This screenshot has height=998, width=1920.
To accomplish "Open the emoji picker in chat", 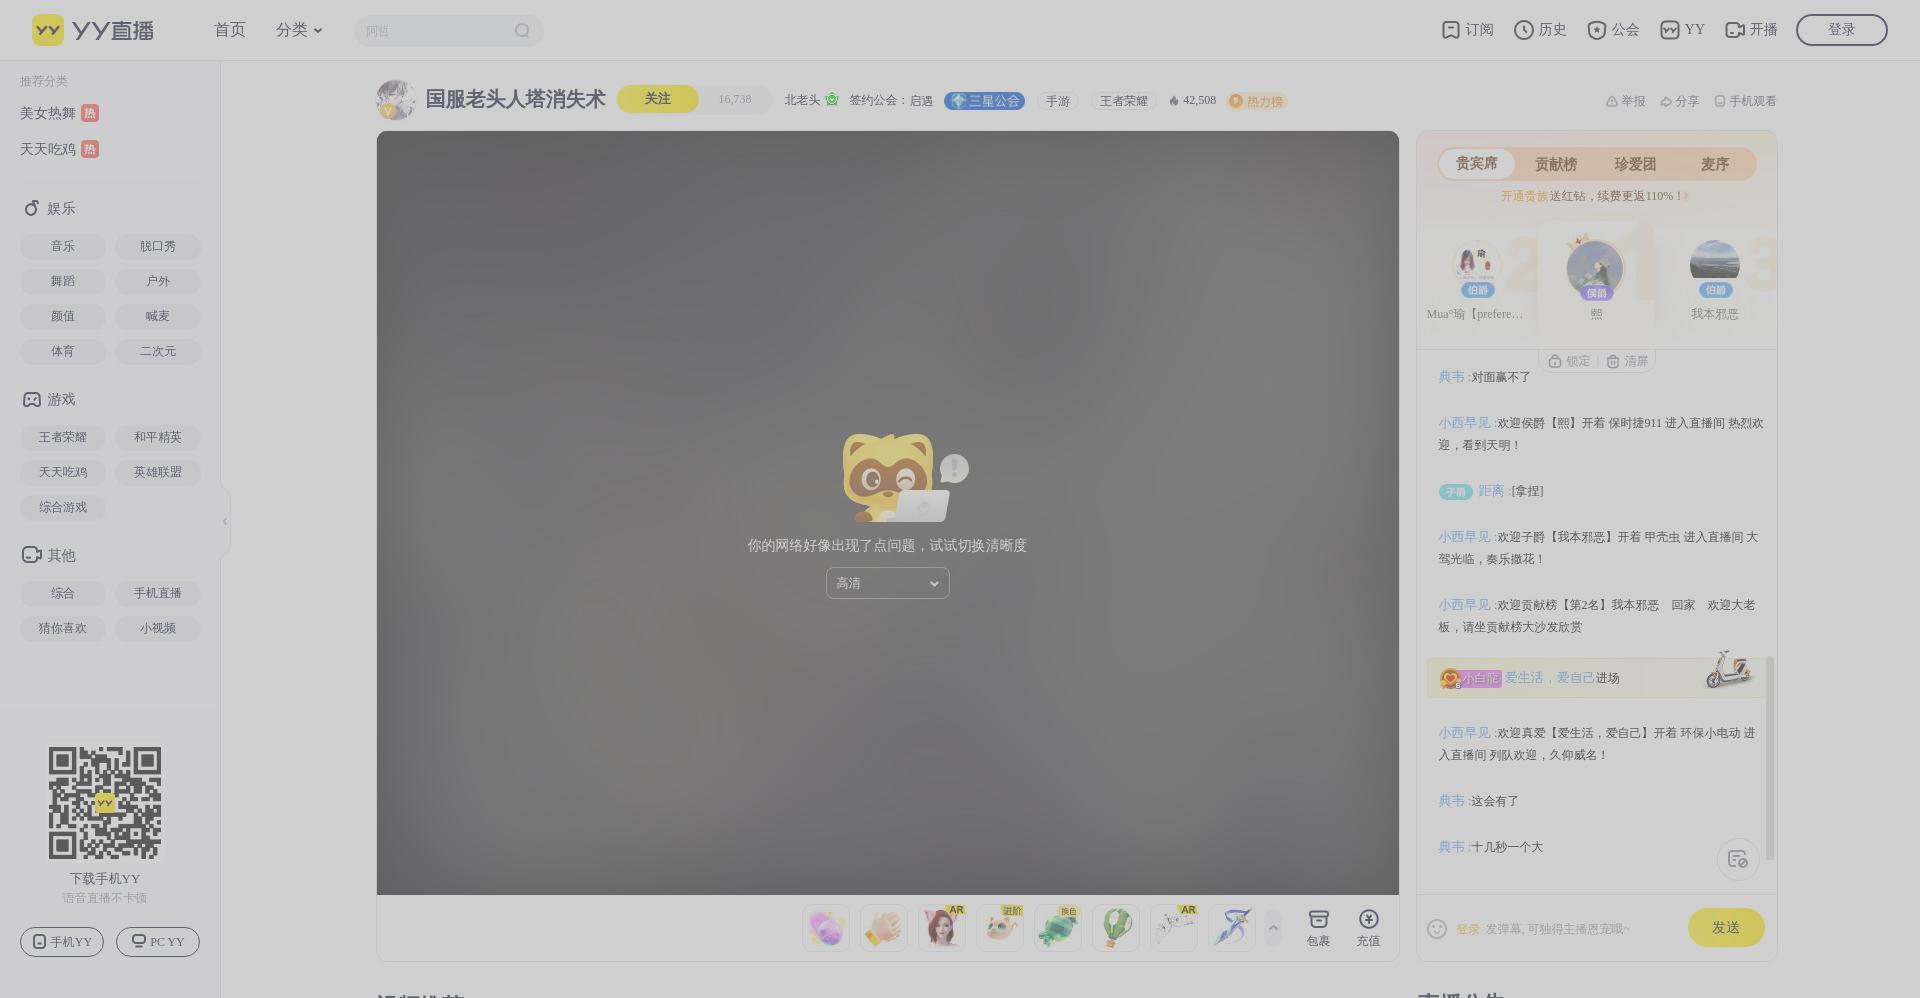I will (1437, 929).
